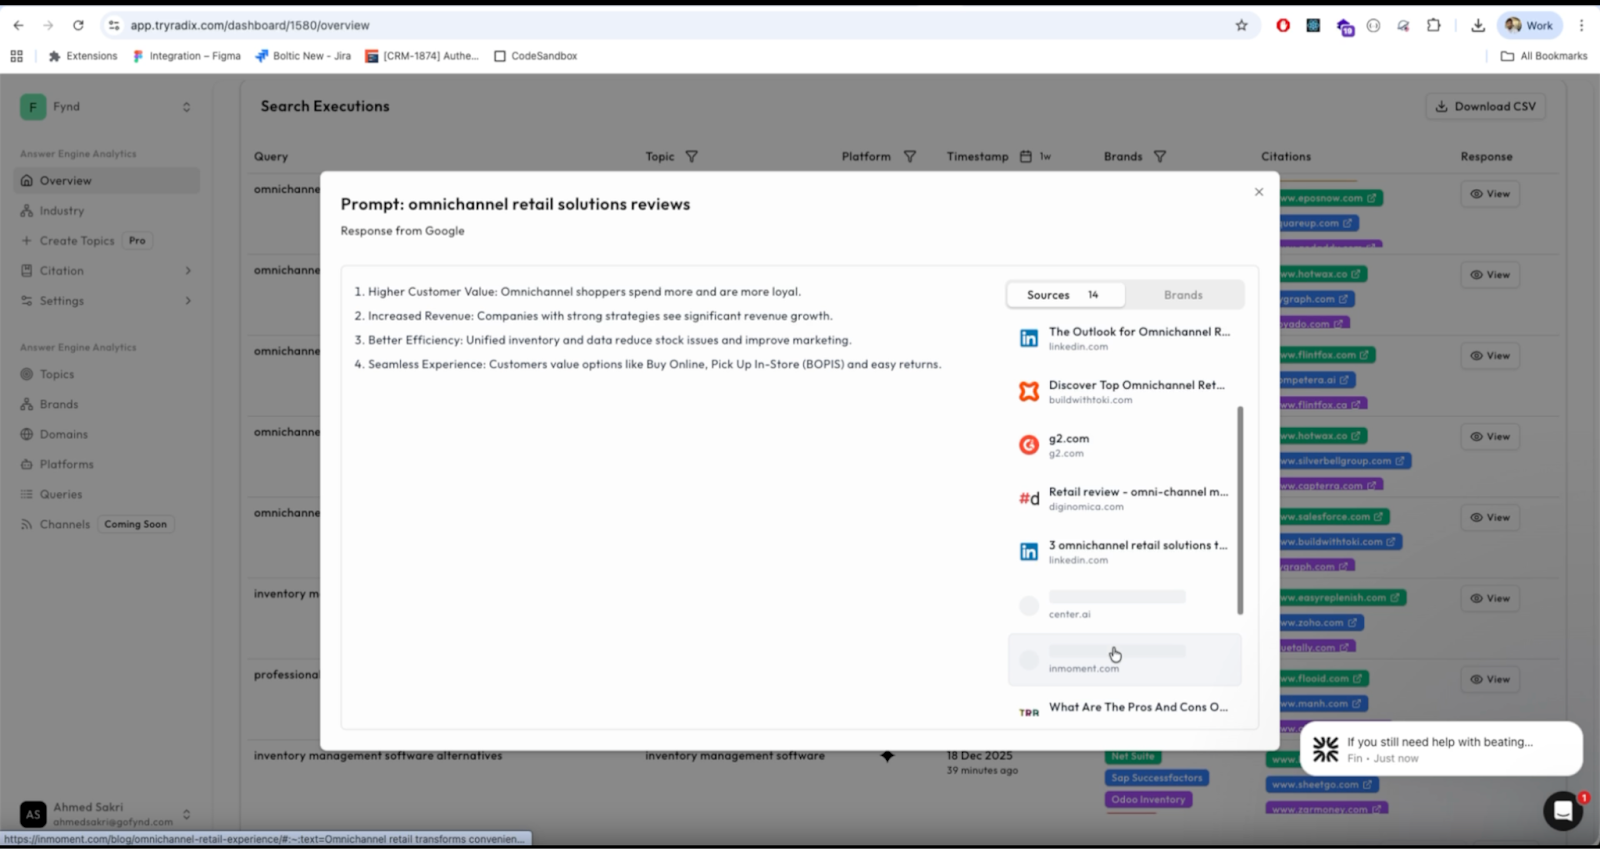Screen dimensions: 1600x849
Task: Open the www.manh.com citation link
Action: 1323,704
